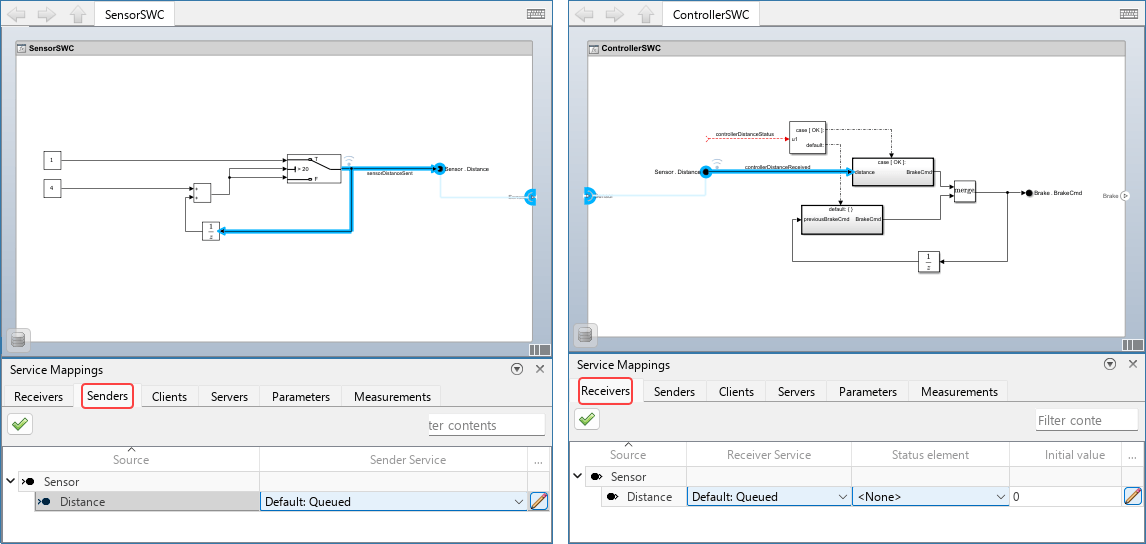Close the SensorSWC Service Mappings panel
Viewport: 1146px width, 544px height.
[x=540, y=369]
